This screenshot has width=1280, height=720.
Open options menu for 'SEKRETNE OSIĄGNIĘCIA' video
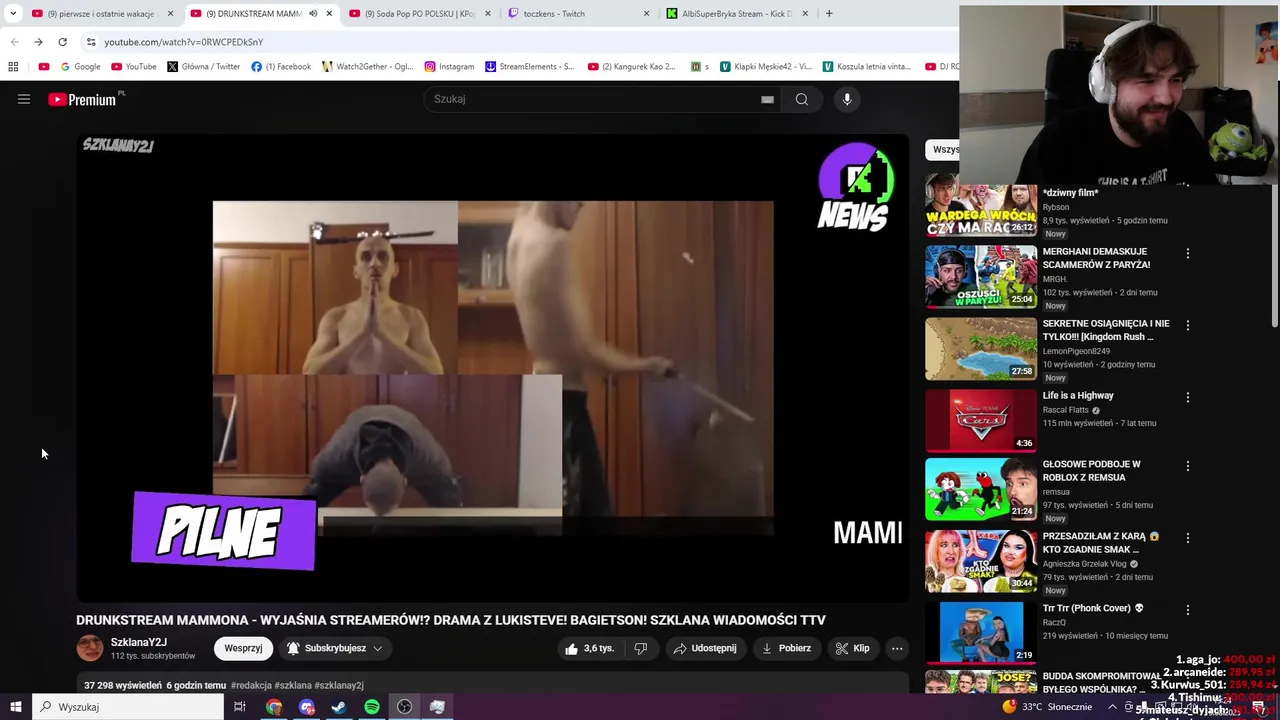coord(1188,325)
